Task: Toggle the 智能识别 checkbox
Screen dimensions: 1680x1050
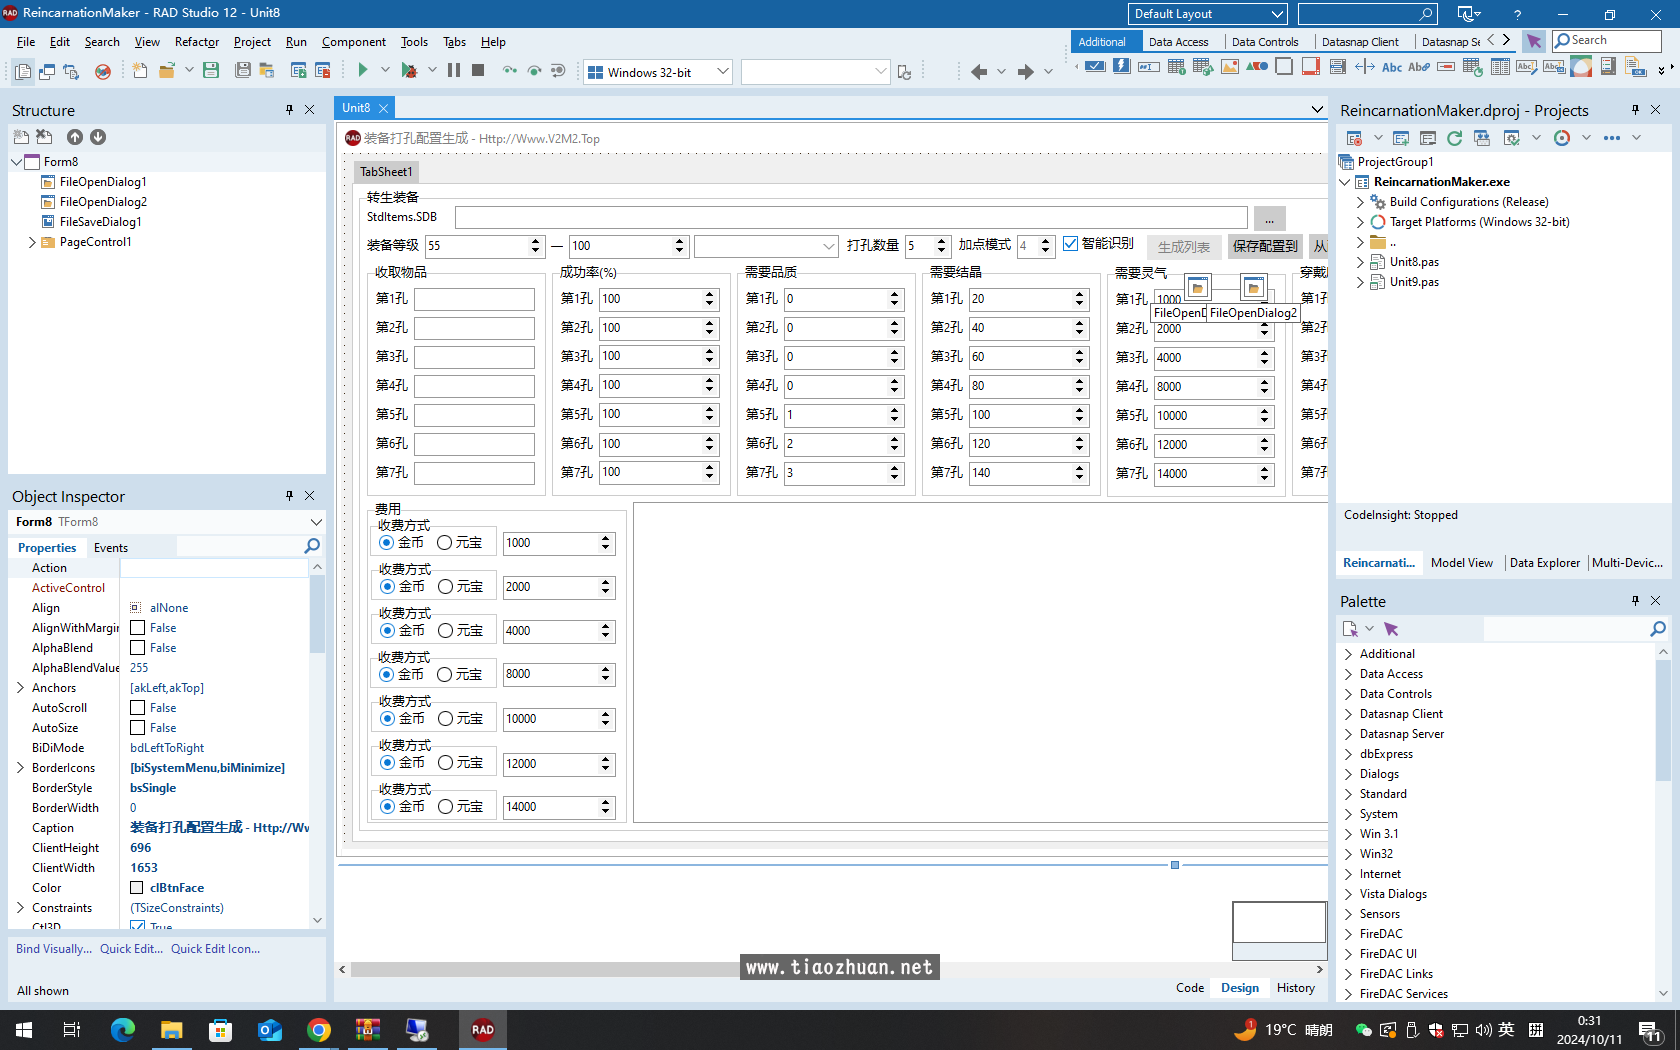Action: [x=1071, y=244]
